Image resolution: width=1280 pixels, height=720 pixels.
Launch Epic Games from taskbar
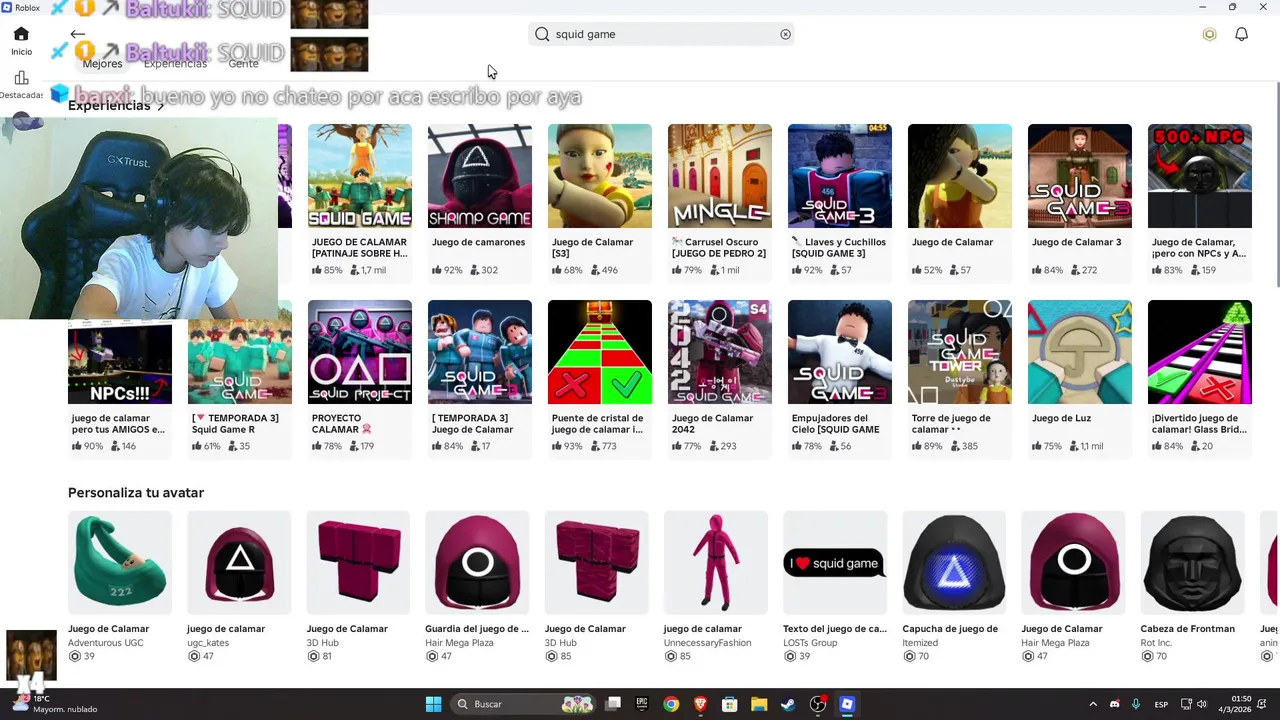(642, 704)
